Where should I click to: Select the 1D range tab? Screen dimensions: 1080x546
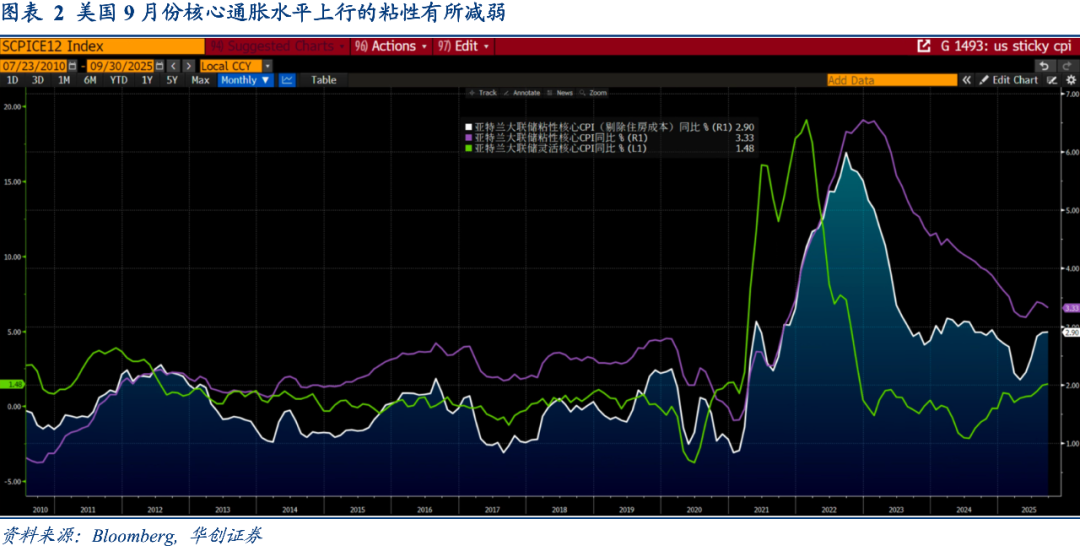pos(12,80)
